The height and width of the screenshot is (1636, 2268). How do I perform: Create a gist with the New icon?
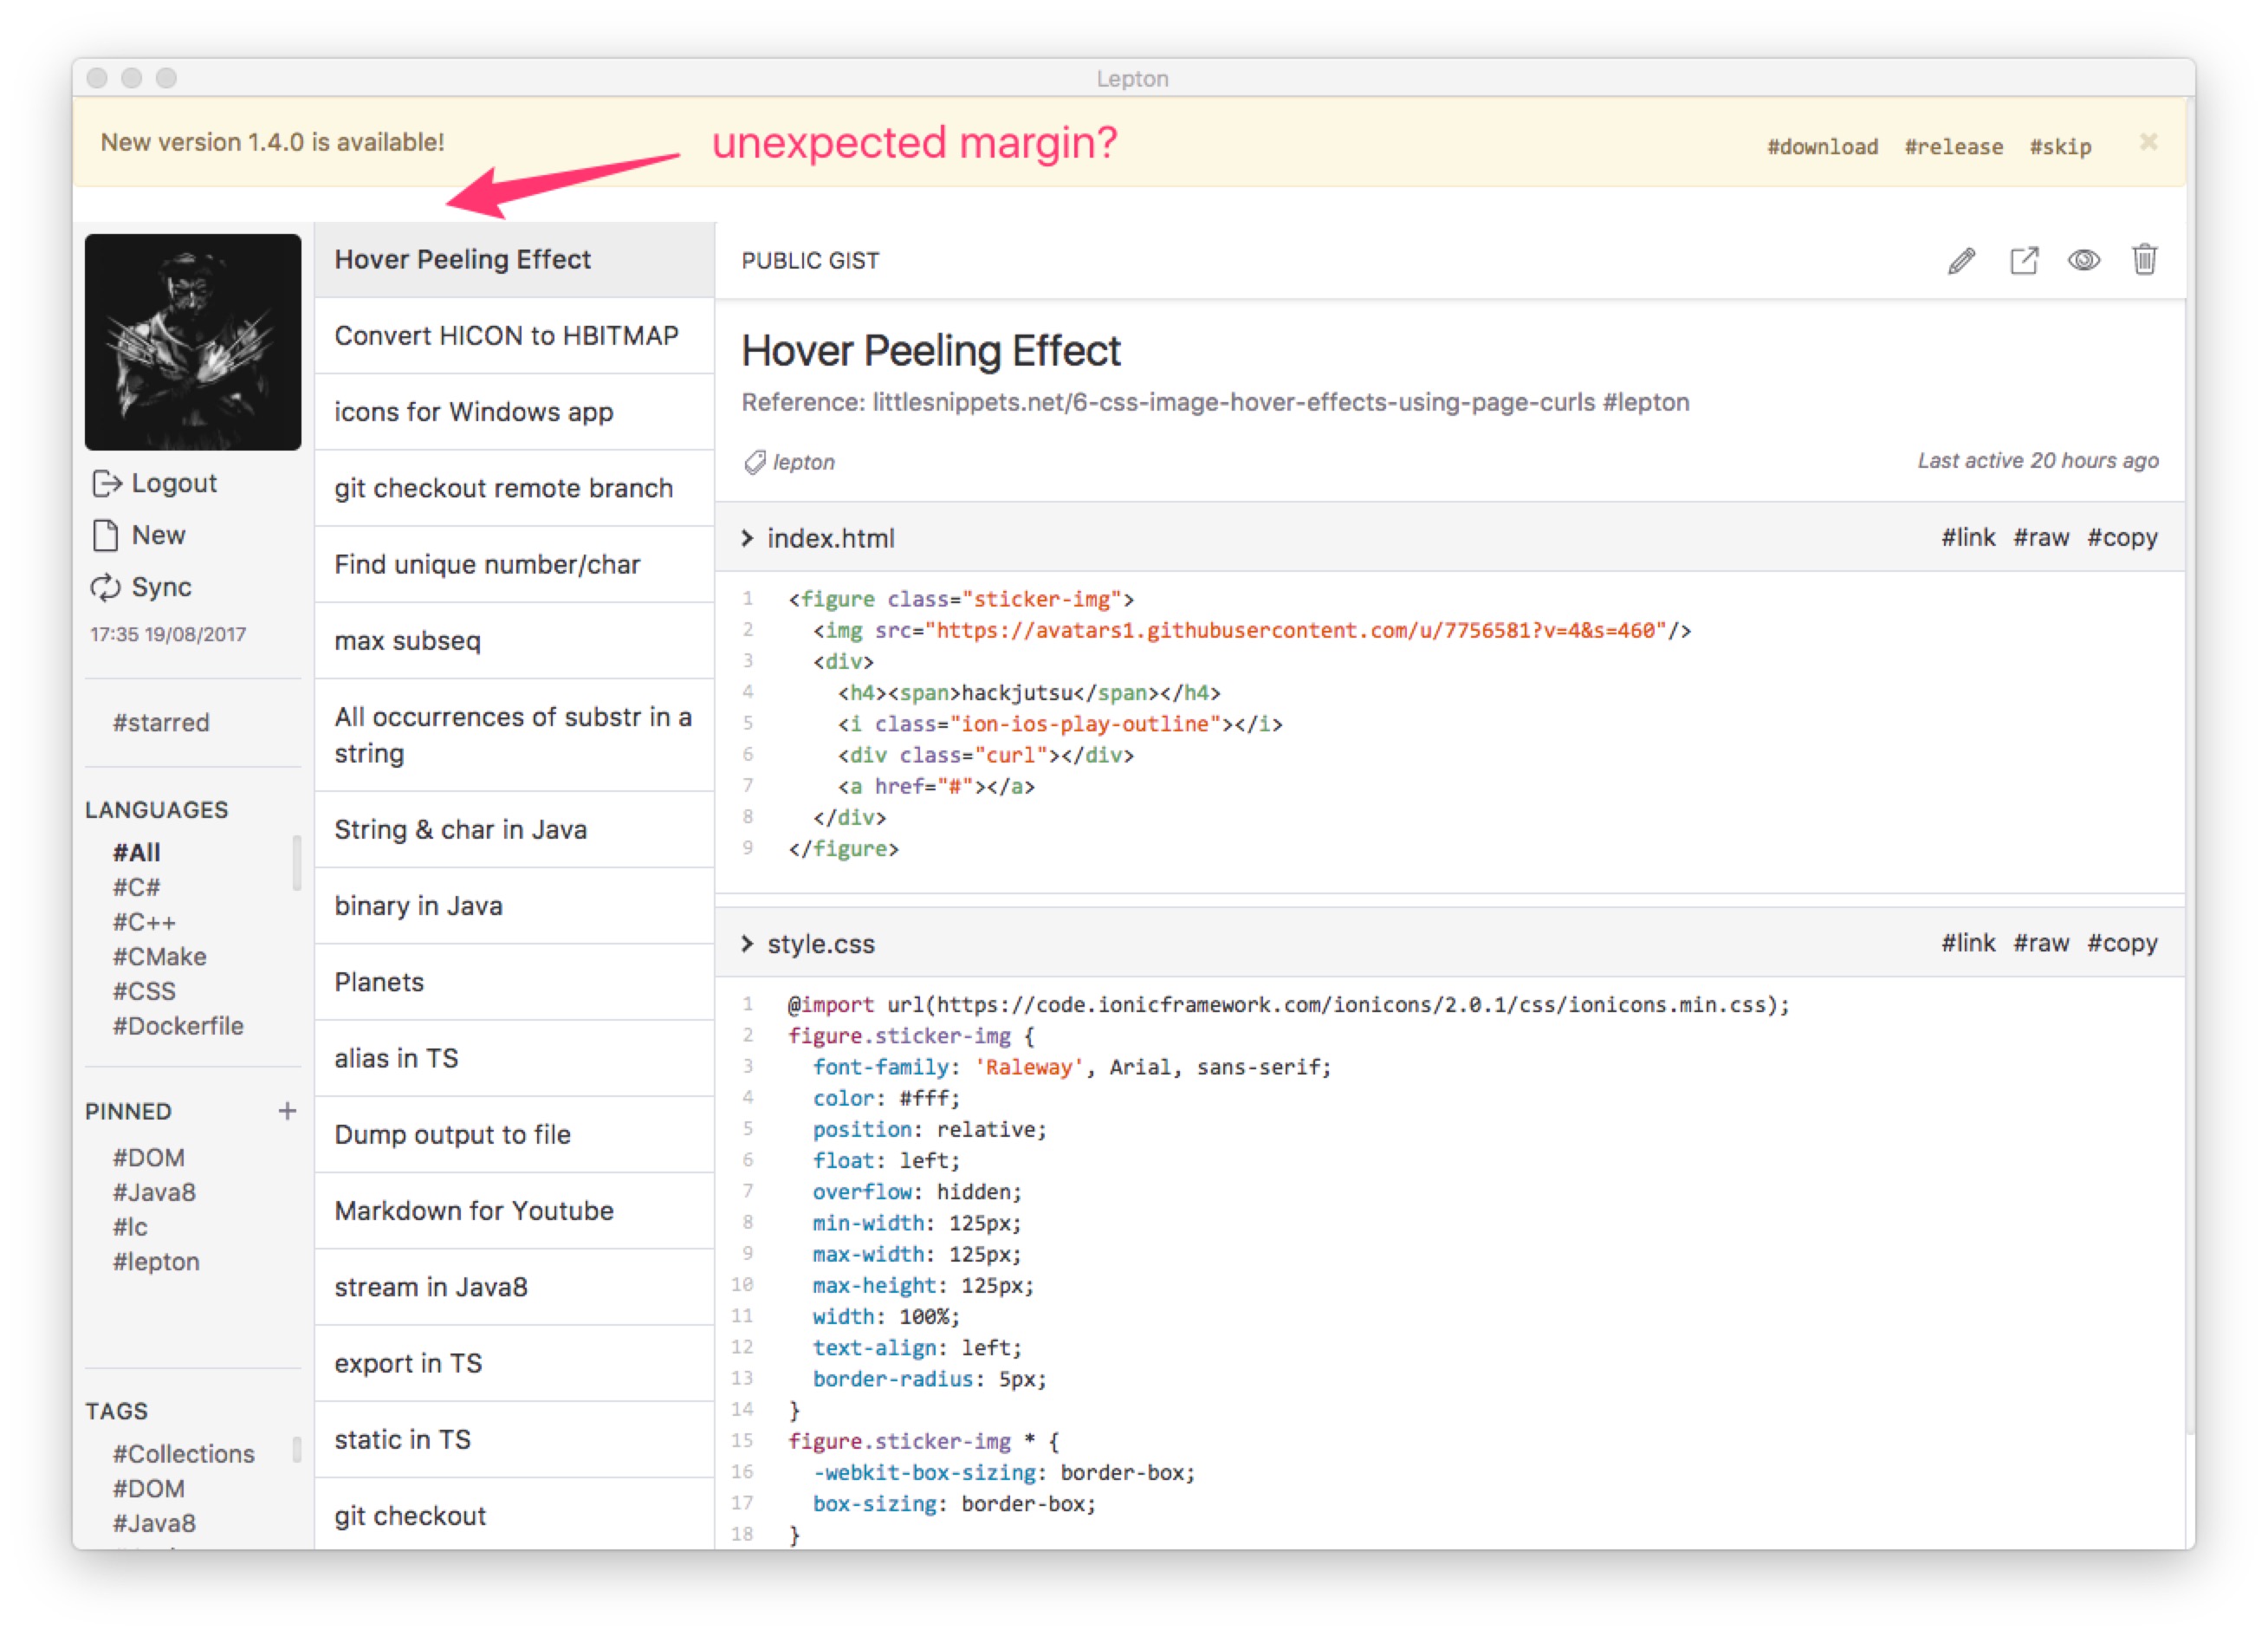click(x=106, y=535)
